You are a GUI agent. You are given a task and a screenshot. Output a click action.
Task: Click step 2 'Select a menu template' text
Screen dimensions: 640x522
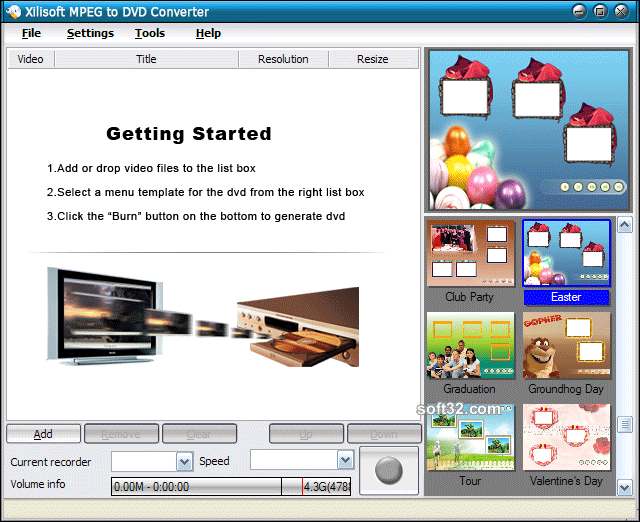tap(205, 192)
